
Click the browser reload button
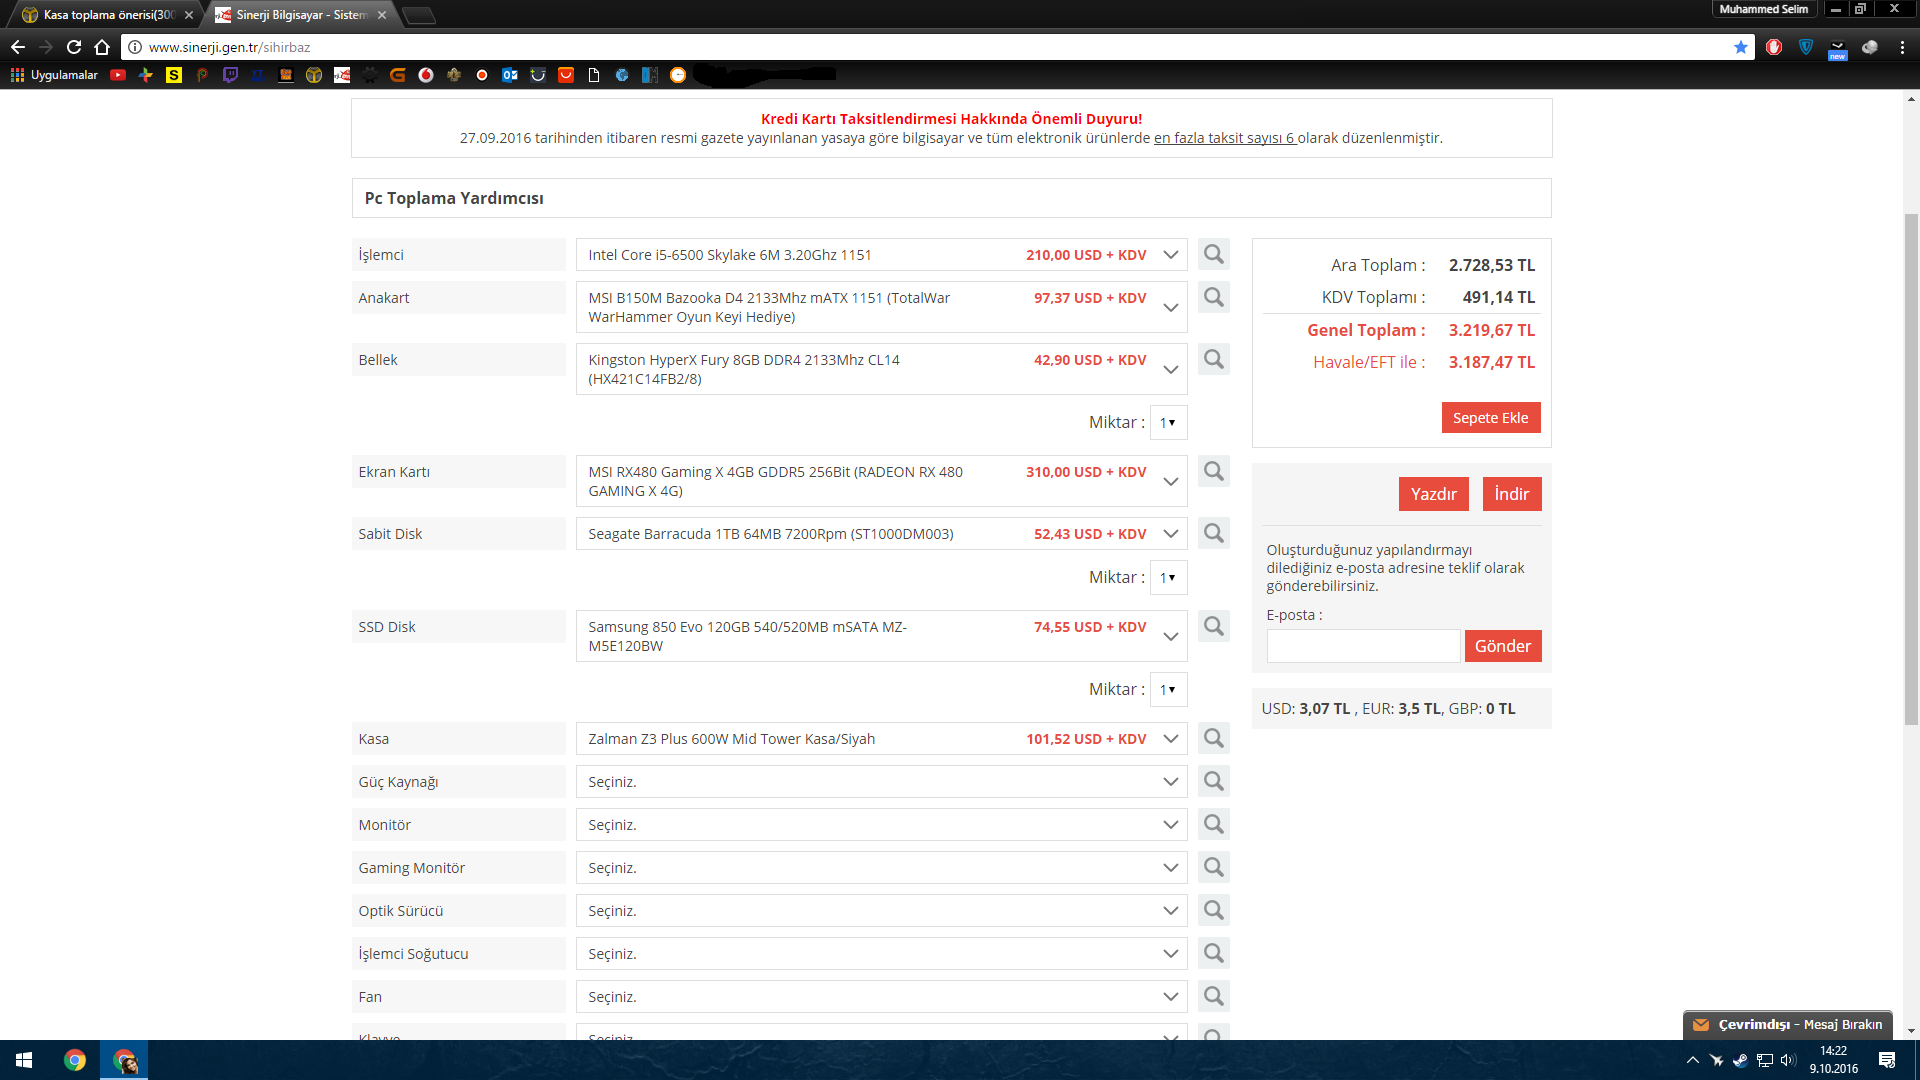tap(74, 47)
